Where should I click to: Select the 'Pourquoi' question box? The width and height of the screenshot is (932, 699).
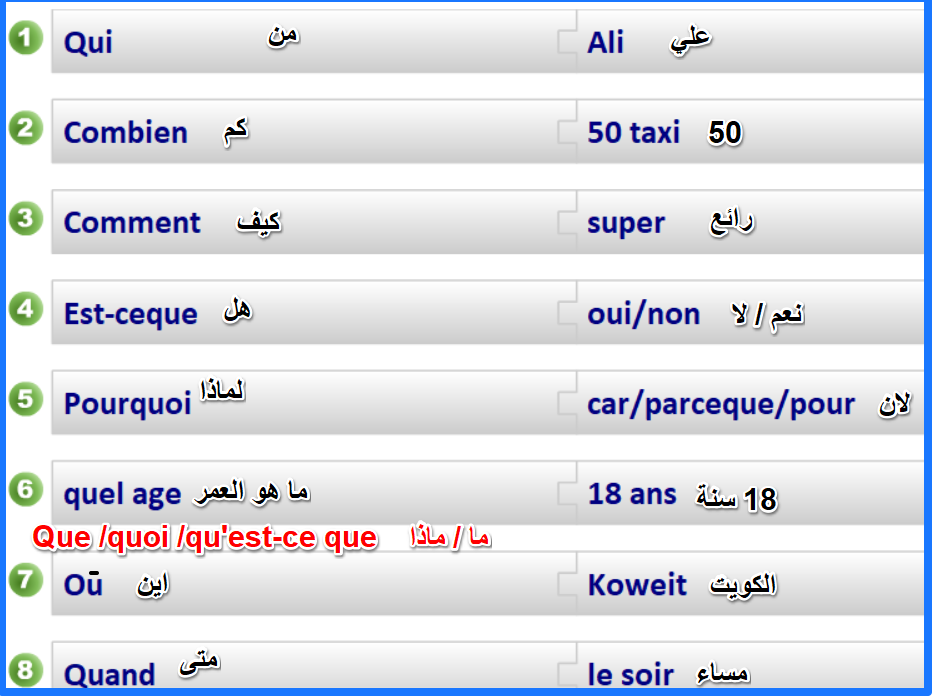310,402
